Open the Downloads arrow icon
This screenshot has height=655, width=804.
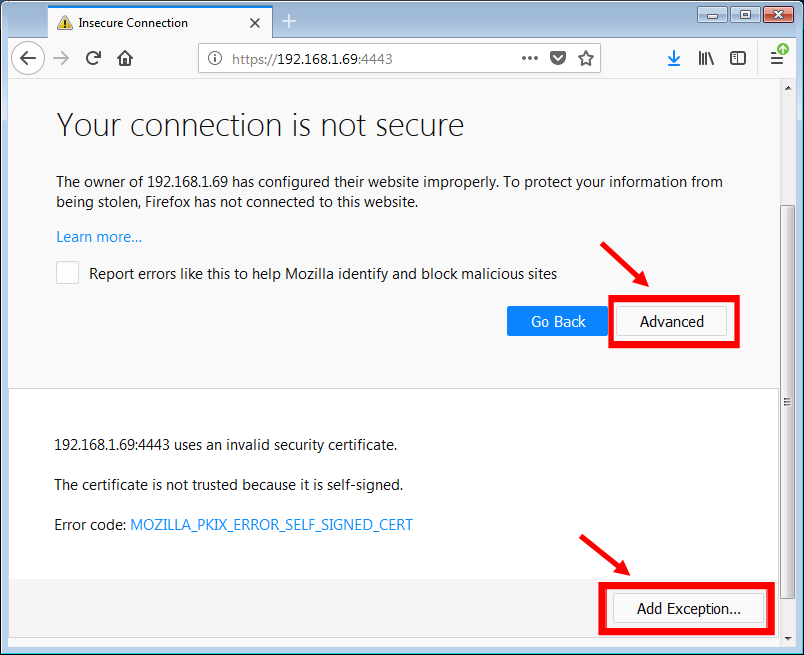(x=674, y=58)
